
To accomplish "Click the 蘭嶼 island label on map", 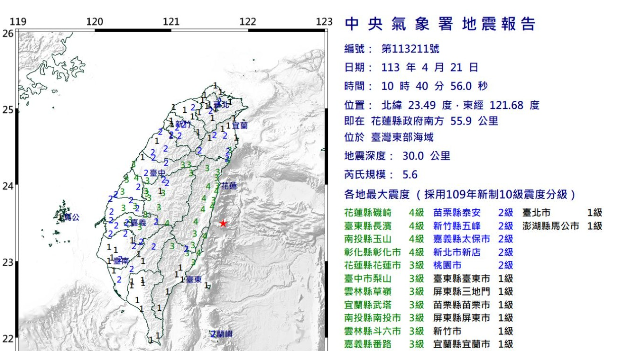I will [x=221, y=334].
